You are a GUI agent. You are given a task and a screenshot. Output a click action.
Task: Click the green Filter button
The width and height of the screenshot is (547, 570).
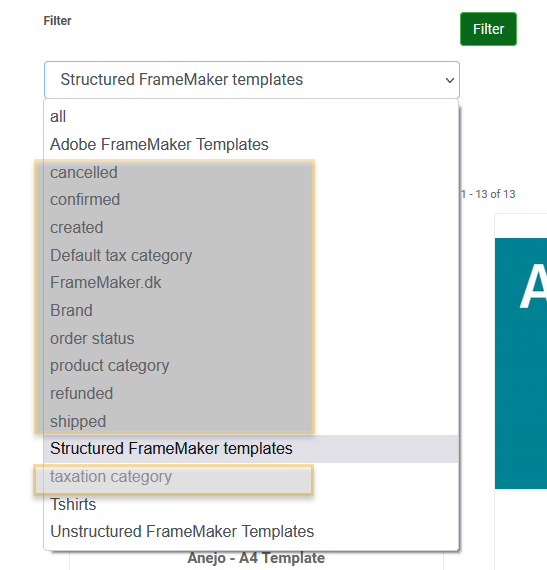pyautogui.click(x=488, y=29)
